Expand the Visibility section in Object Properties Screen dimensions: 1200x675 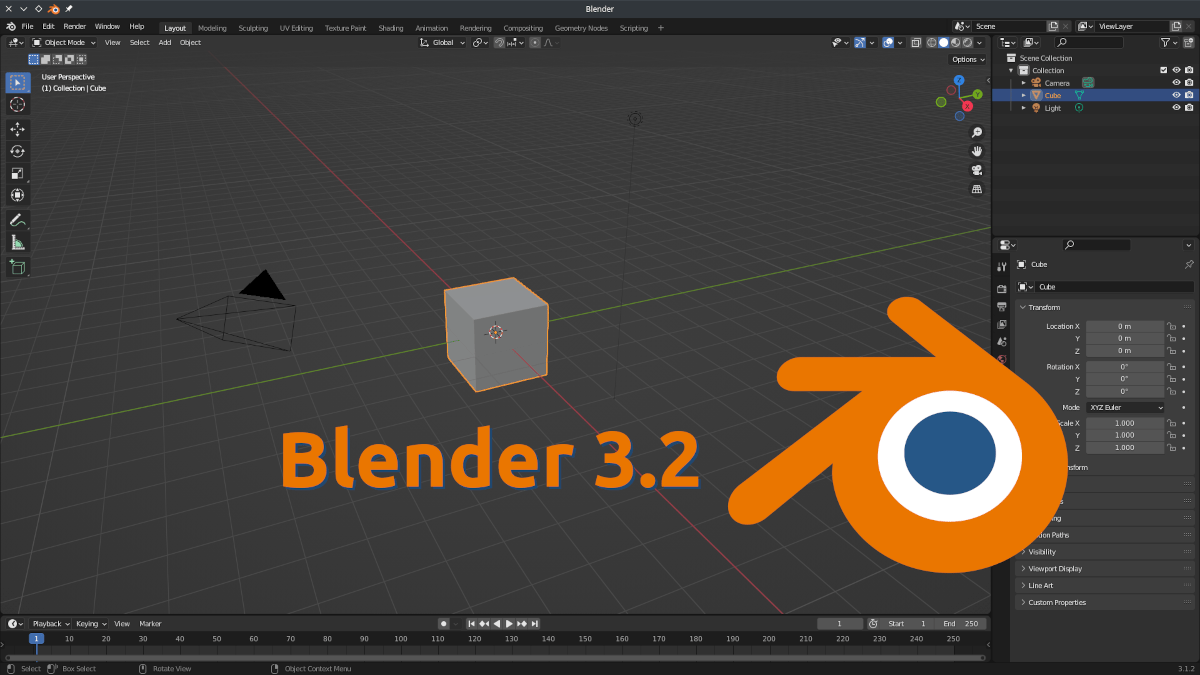pos(1042,551)
